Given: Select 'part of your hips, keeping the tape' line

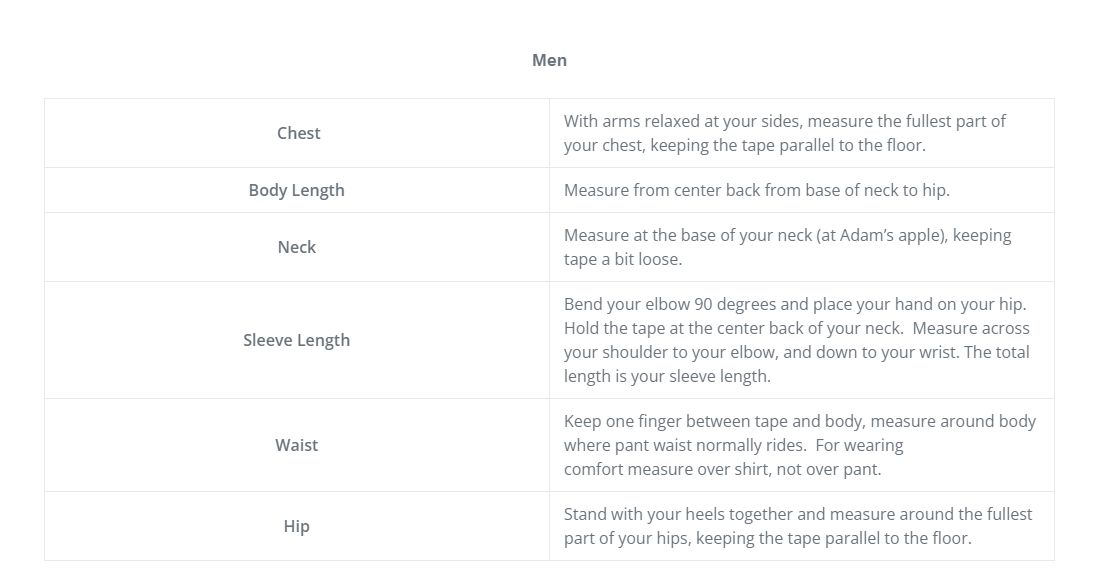Looking at the screenshot, I should point(767,538).
